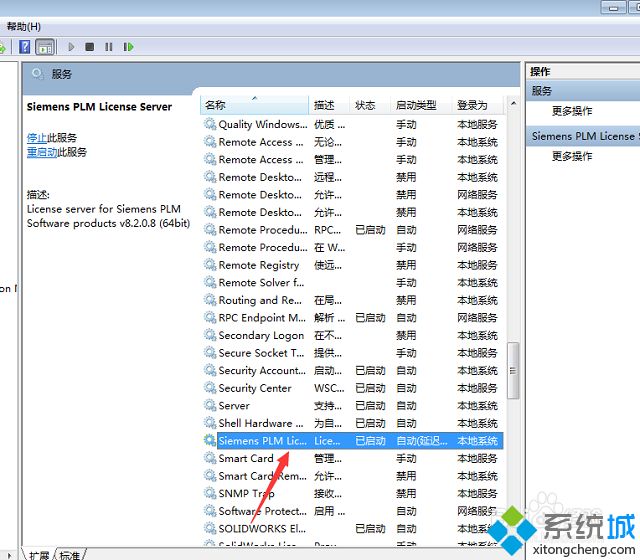Select the Siemens PLM Lic... service name
The height and width of the screenshot is (560, 640).
click(x=262, y=441)
